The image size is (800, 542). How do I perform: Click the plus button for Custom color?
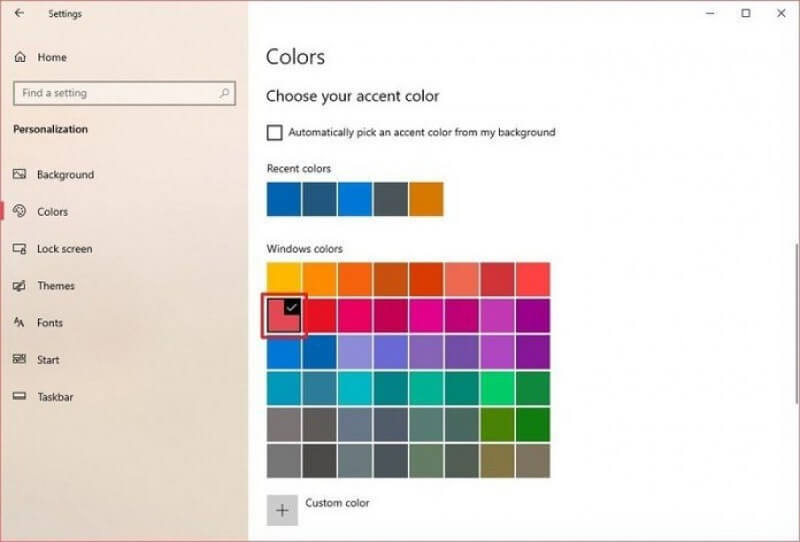[x=283, y=510]
